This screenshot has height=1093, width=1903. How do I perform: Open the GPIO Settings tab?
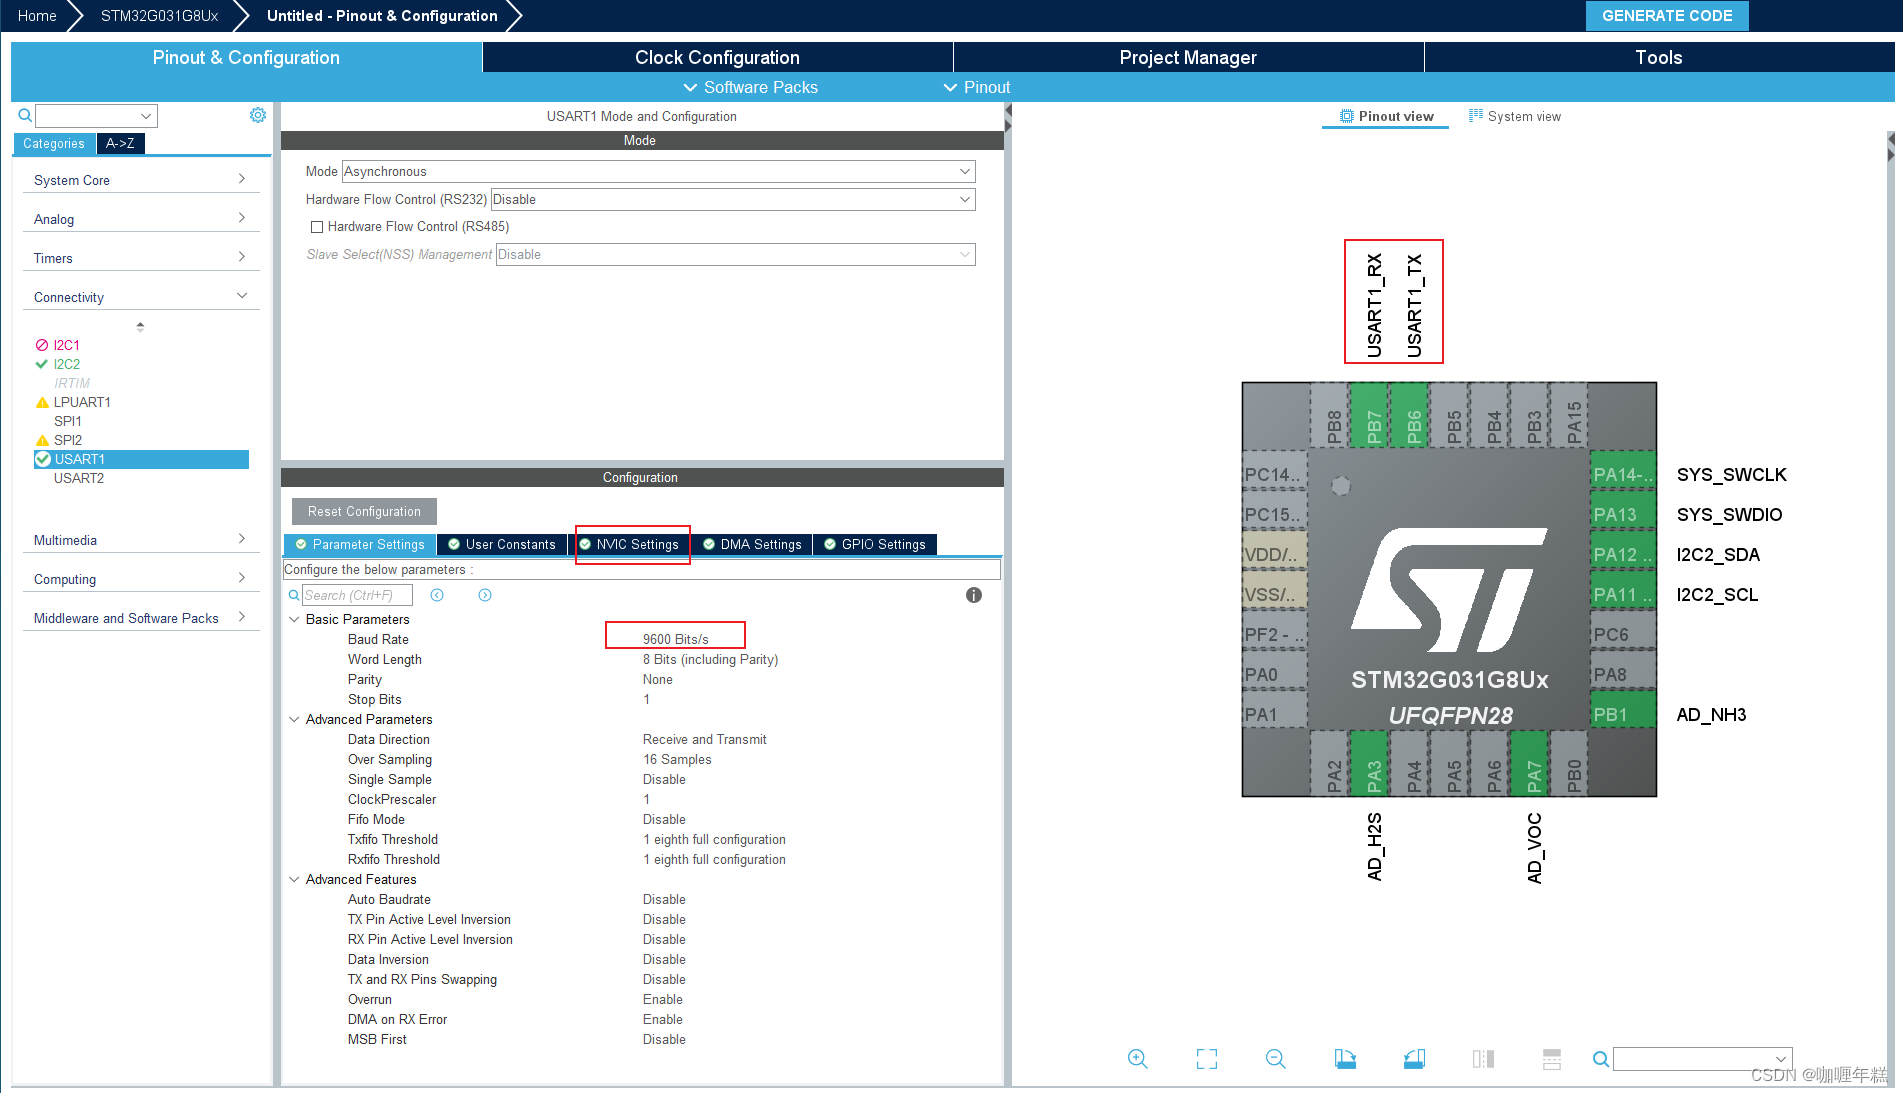(875, 544)
